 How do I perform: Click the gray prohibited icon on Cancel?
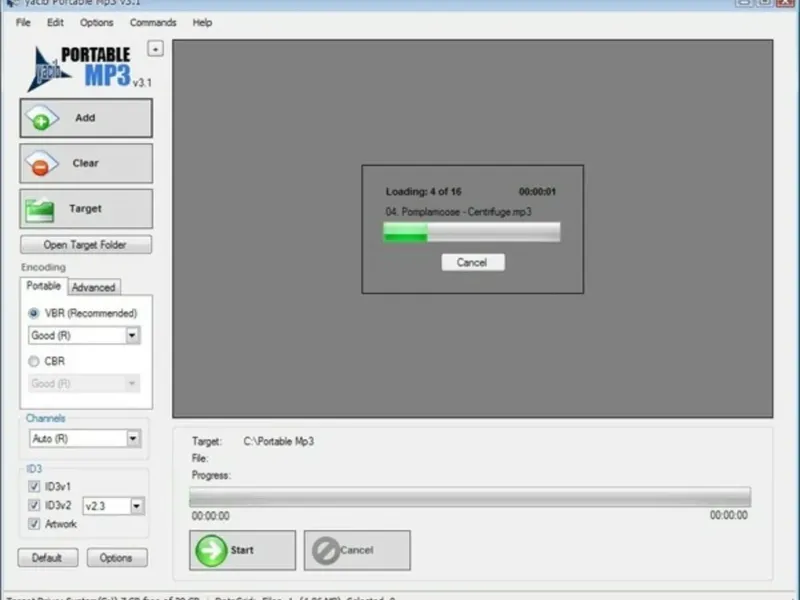(326, 551)
